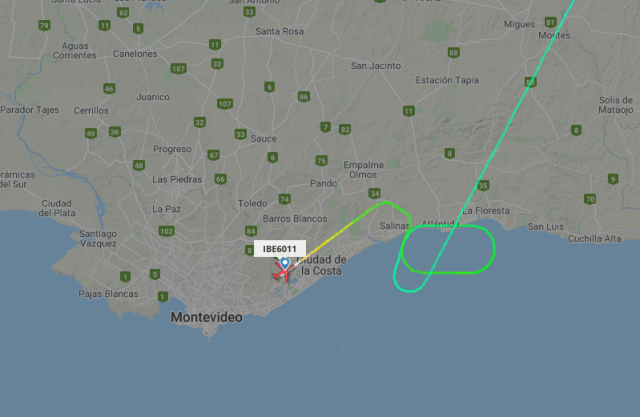Click route 34 shield near Empalme Olmos
The width and height of the screenshot is (640, 417).
(374, 193)
